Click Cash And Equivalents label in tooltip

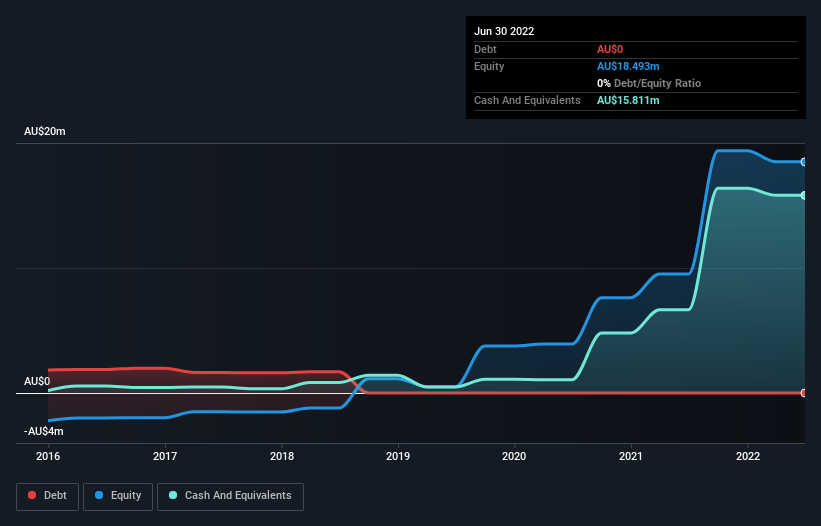coord(527,100)
